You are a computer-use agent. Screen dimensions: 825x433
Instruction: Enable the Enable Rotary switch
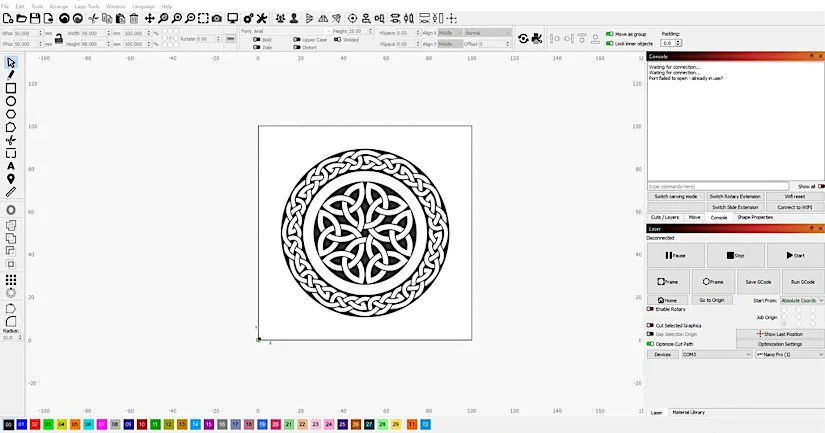tap(650, 309)
